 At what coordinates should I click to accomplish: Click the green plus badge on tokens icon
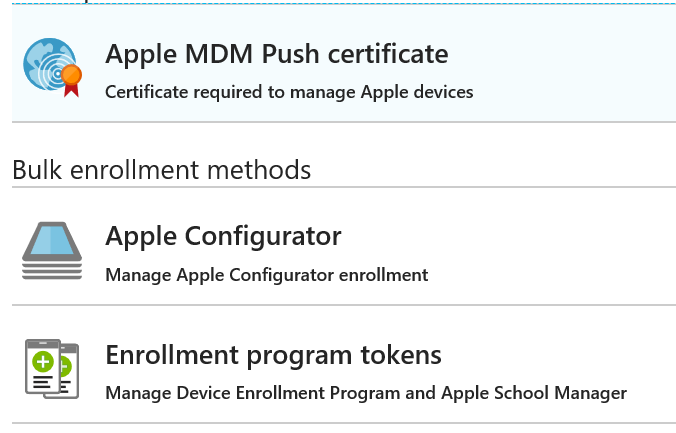[43, 360]
